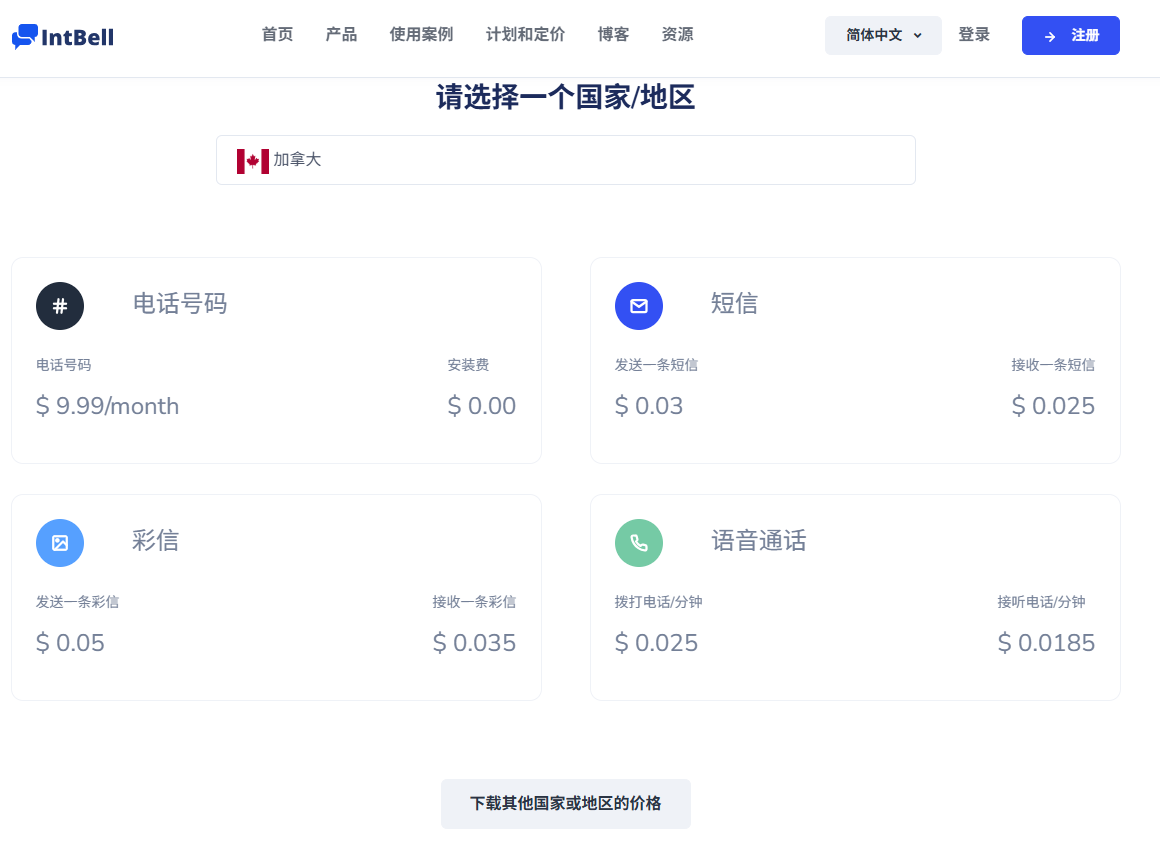Click the IntBell logo
The width and height of the screenshot is (1160, 859).
tap(63, 36)
